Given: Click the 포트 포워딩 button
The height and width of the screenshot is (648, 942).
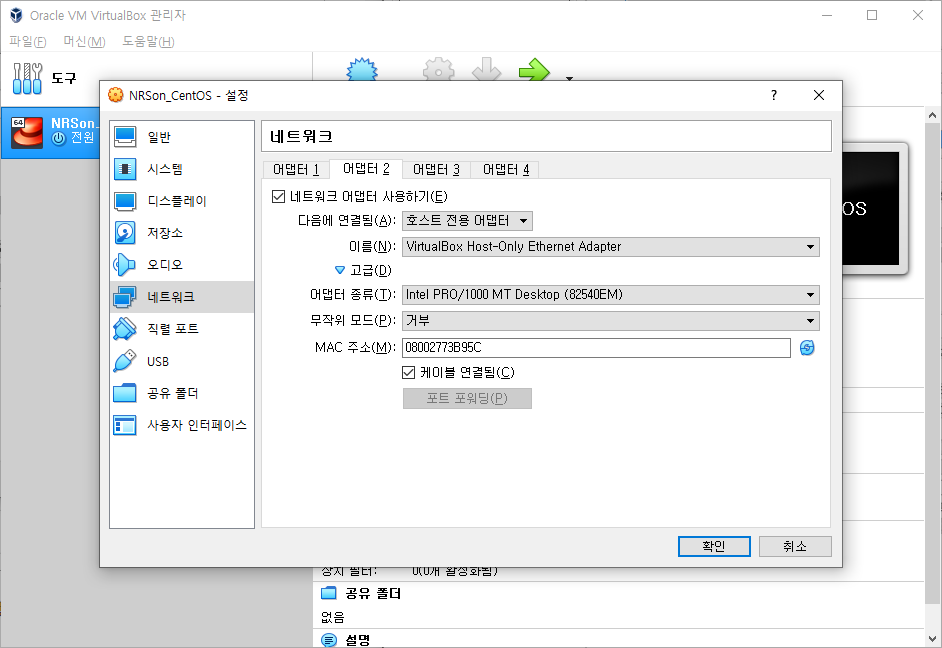Looking at the screenshot, I should (467, 398).
